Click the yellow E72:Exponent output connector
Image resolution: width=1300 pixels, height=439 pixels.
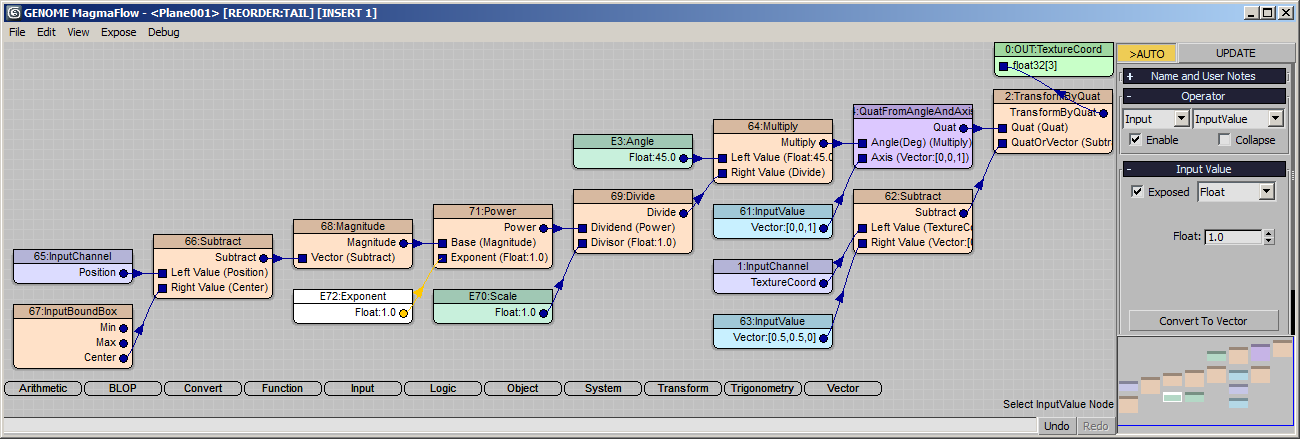pyautogui.click(x=403, y=313)
